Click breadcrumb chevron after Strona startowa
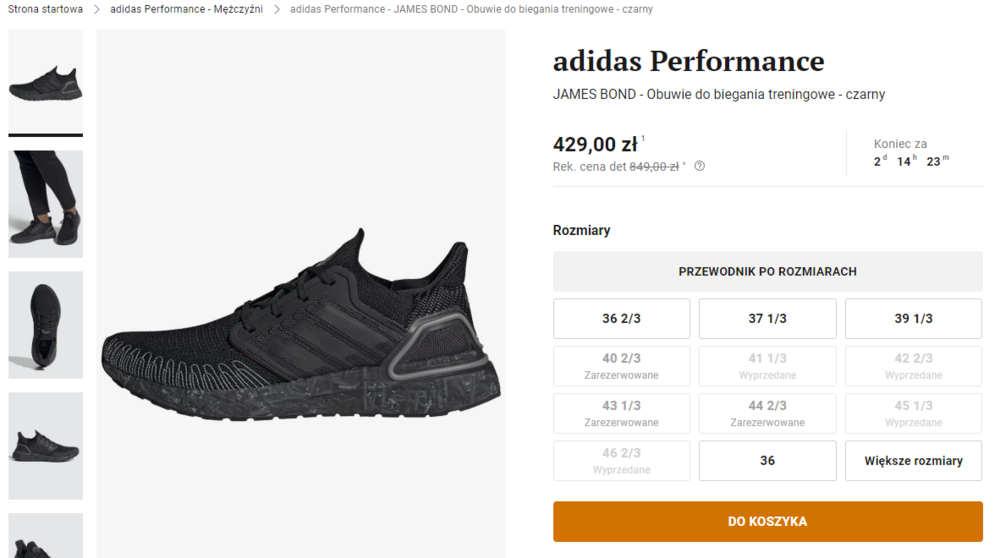Image resolution: width=1000 pixels, height=558 pixels. (x=97, y=9)
